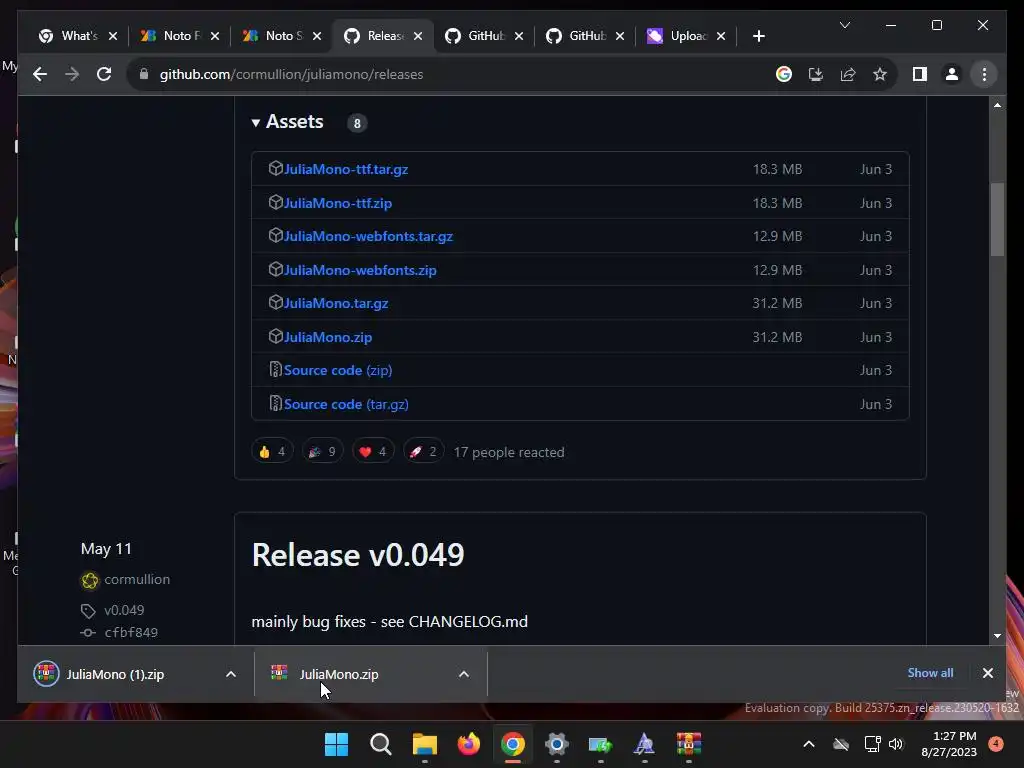1024x768 pixels.
Task: Open the Chrome three-dot menu
Action: pos(984,74)
